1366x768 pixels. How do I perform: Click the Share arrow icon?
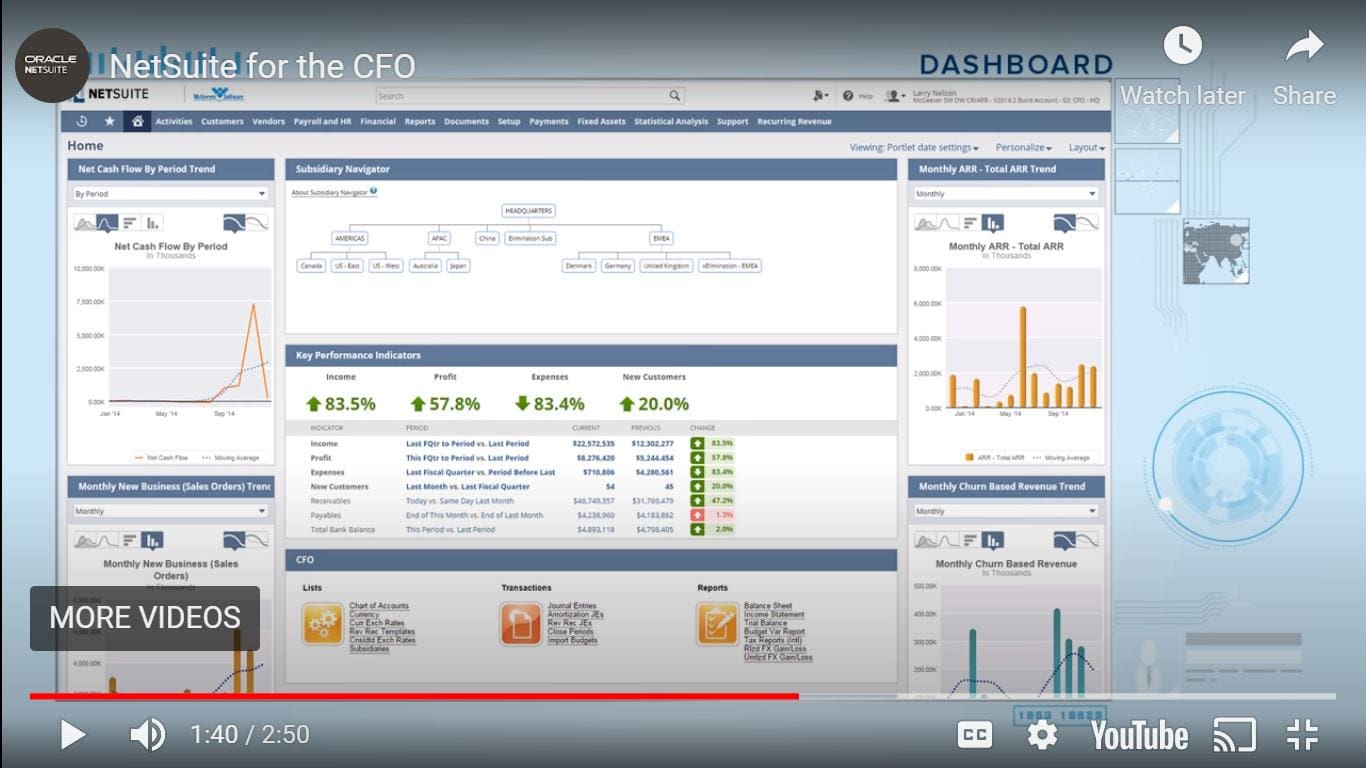click(x=1304, y=45)
